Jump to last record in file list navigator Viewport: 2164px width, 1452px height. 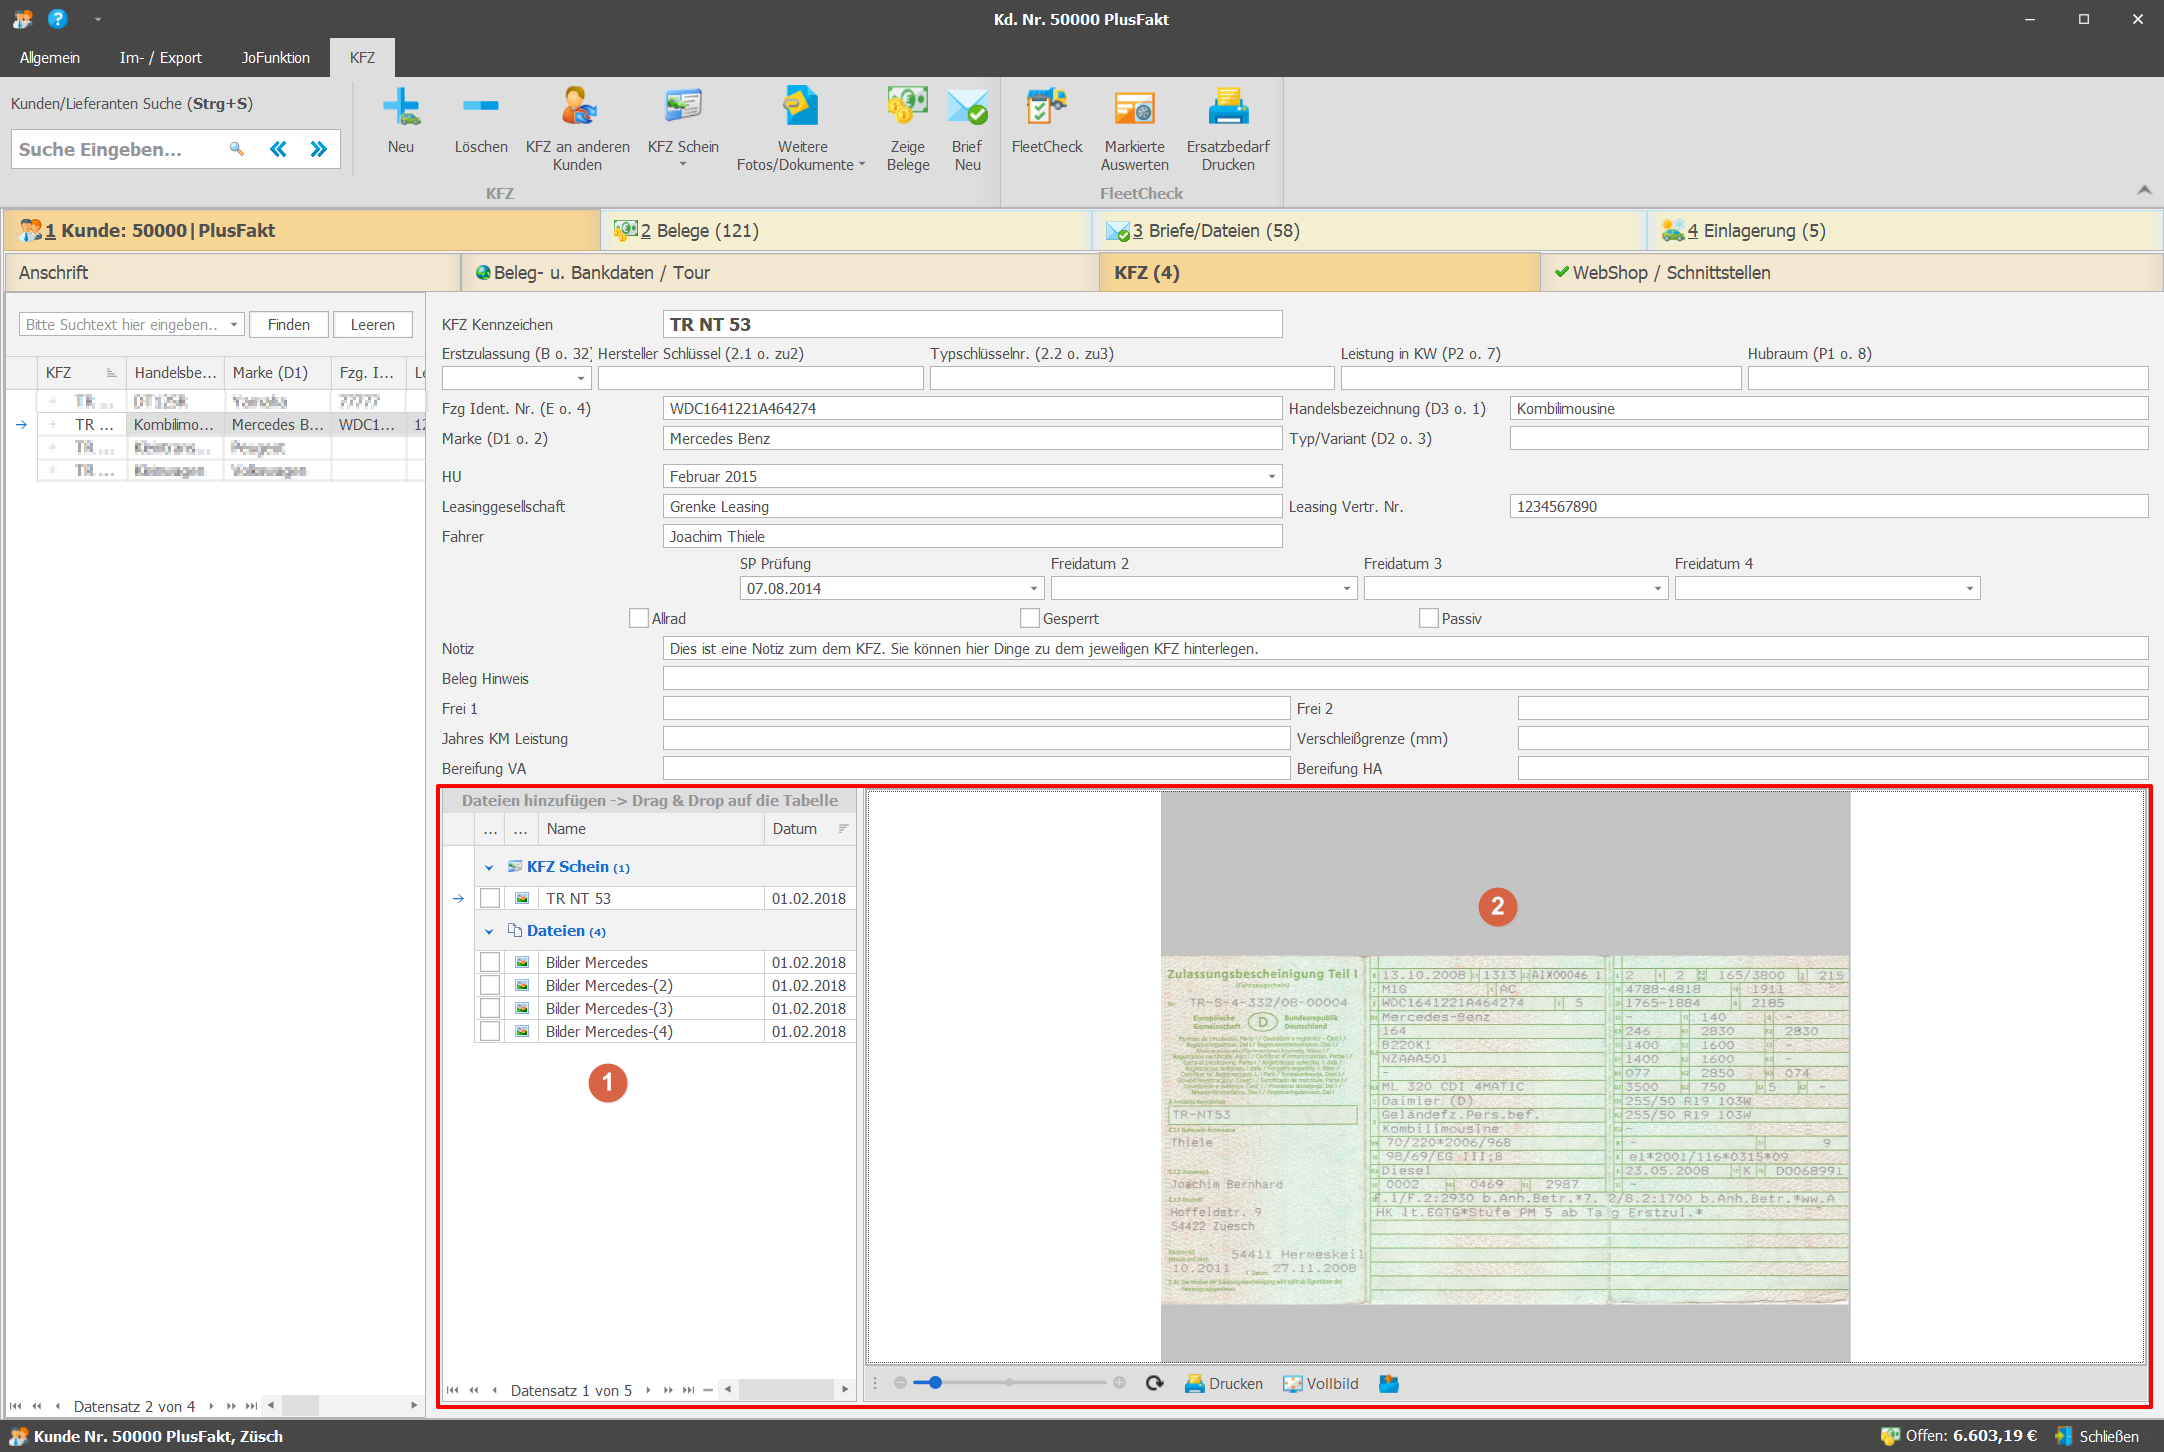[x=688, y=1390]
